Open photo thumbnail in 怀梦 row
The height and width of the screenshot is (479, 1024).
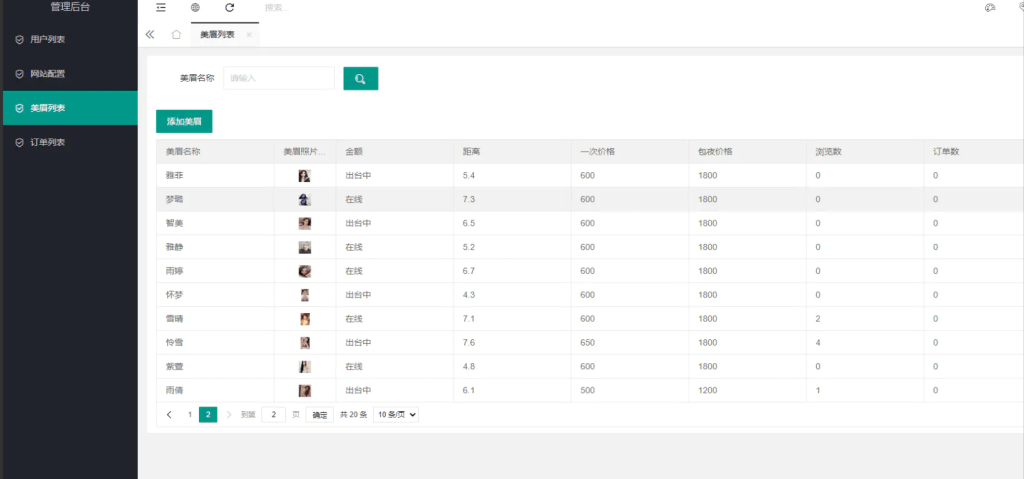pos(304,295)
